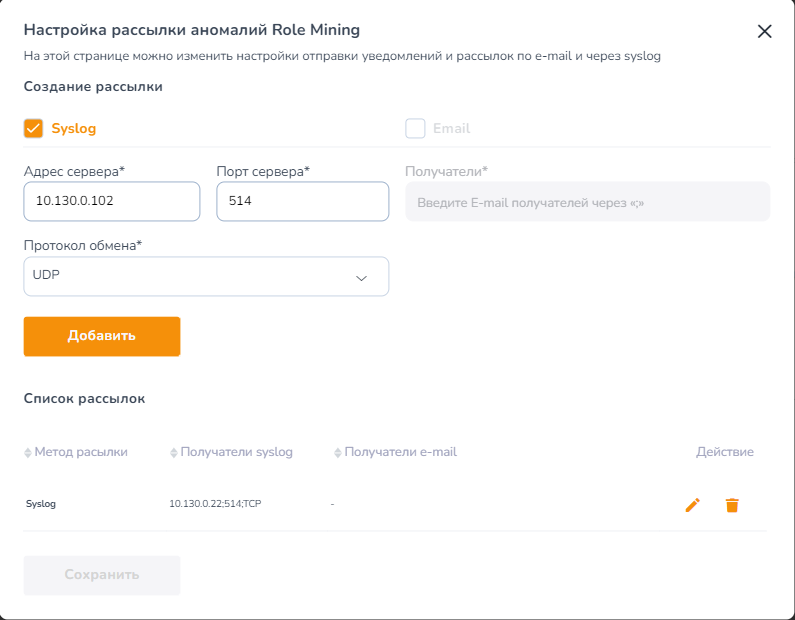The width and height of the screenshot is (795, 620).
Task: Enable the Email checkbox
Action: coord(415,128)
